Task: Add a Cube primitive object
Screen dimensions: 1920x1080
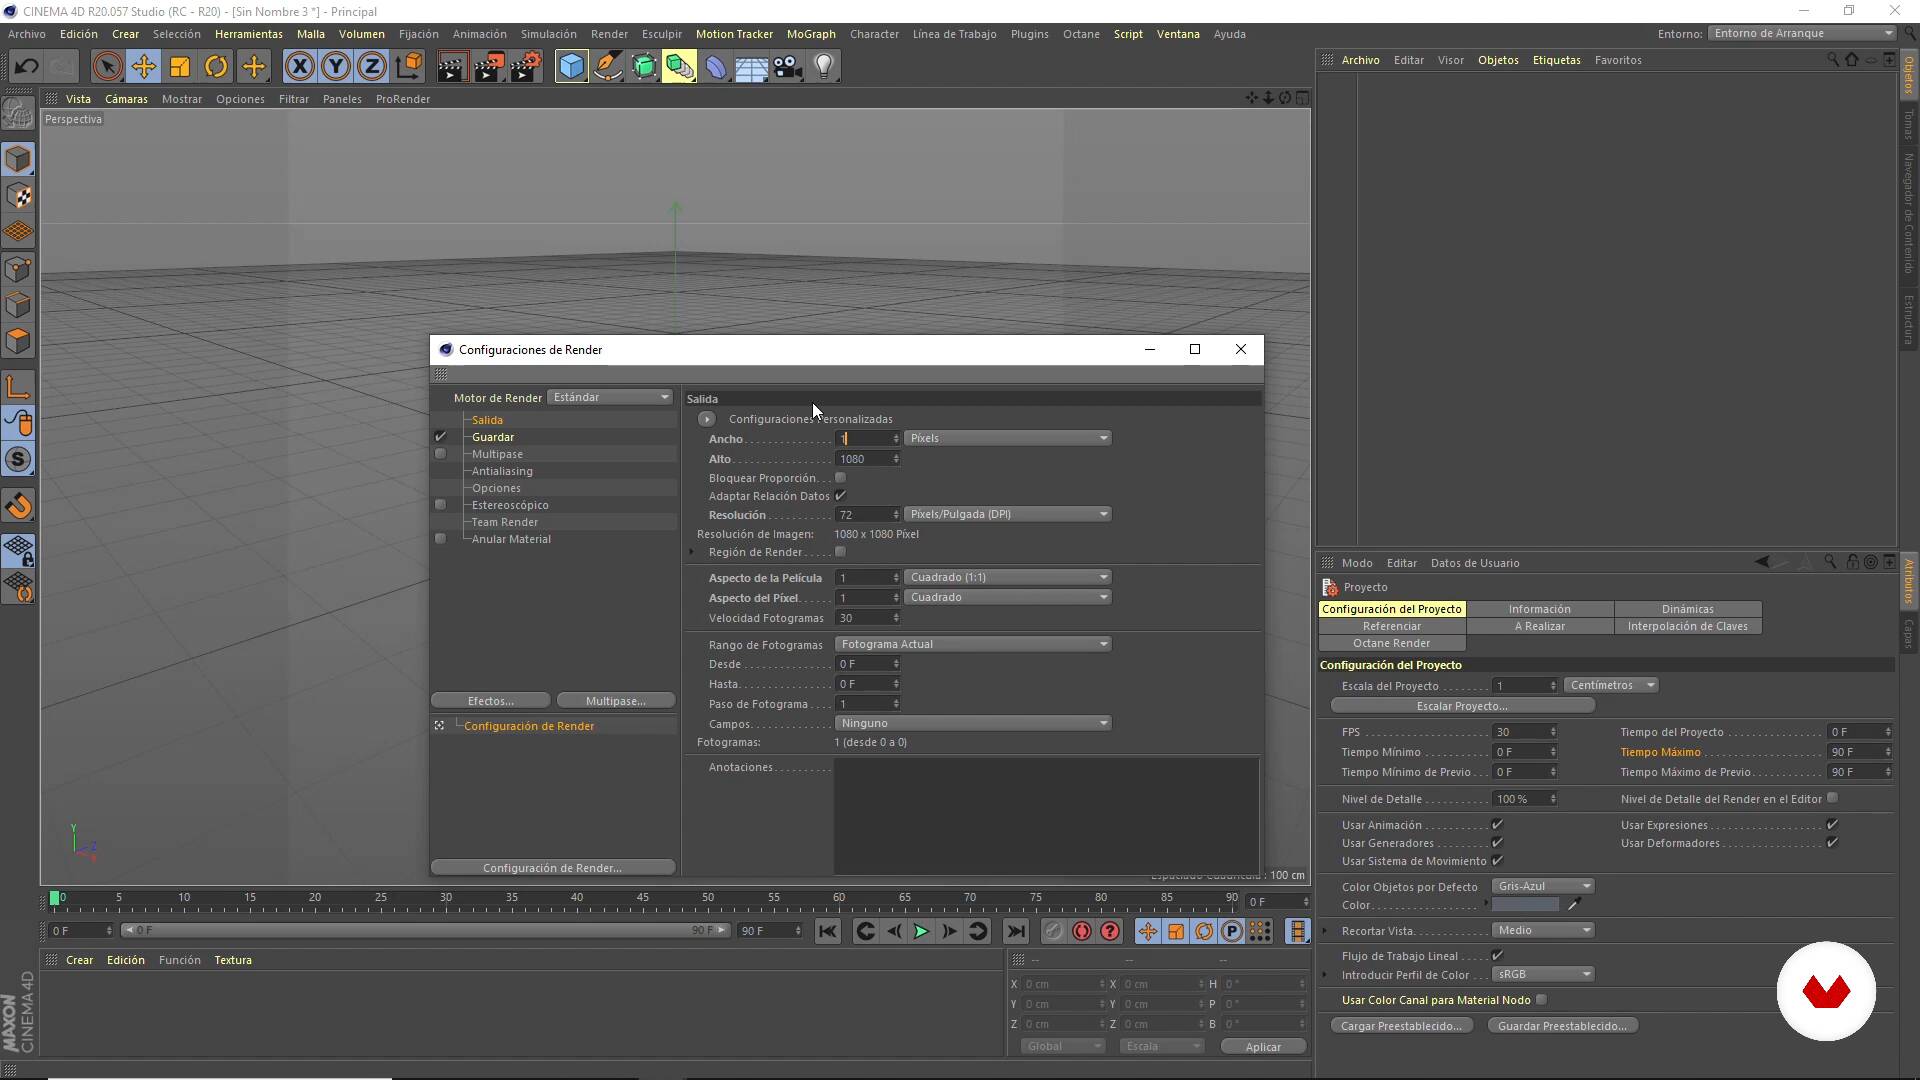Action: pyautogui.click(x=571, y=67)
